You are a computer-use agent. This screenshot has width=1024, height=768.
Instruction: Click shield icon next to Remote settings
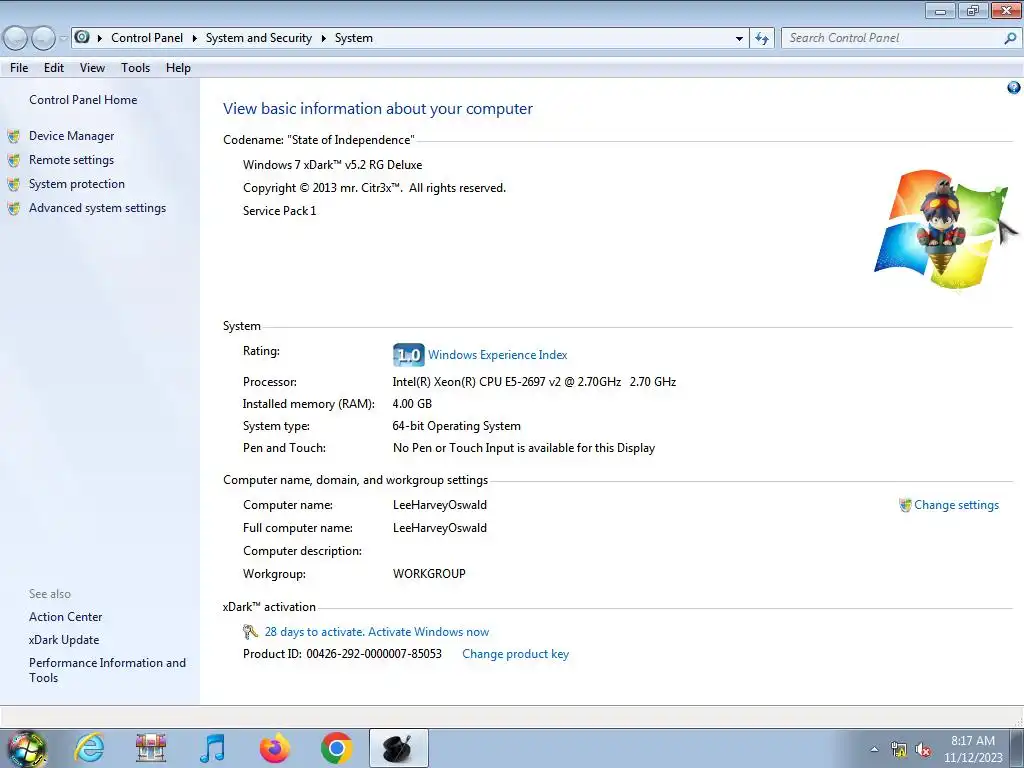click(14, 161)
